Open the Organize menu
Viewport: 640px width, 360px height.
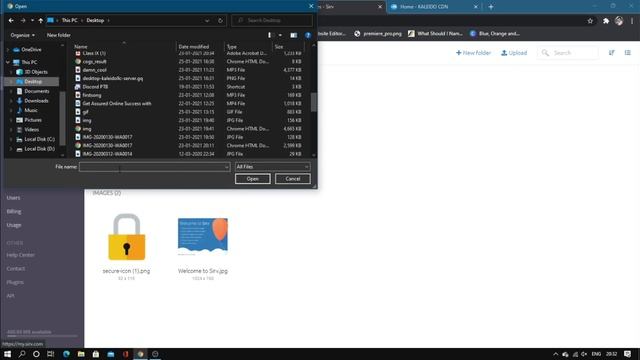22,35
